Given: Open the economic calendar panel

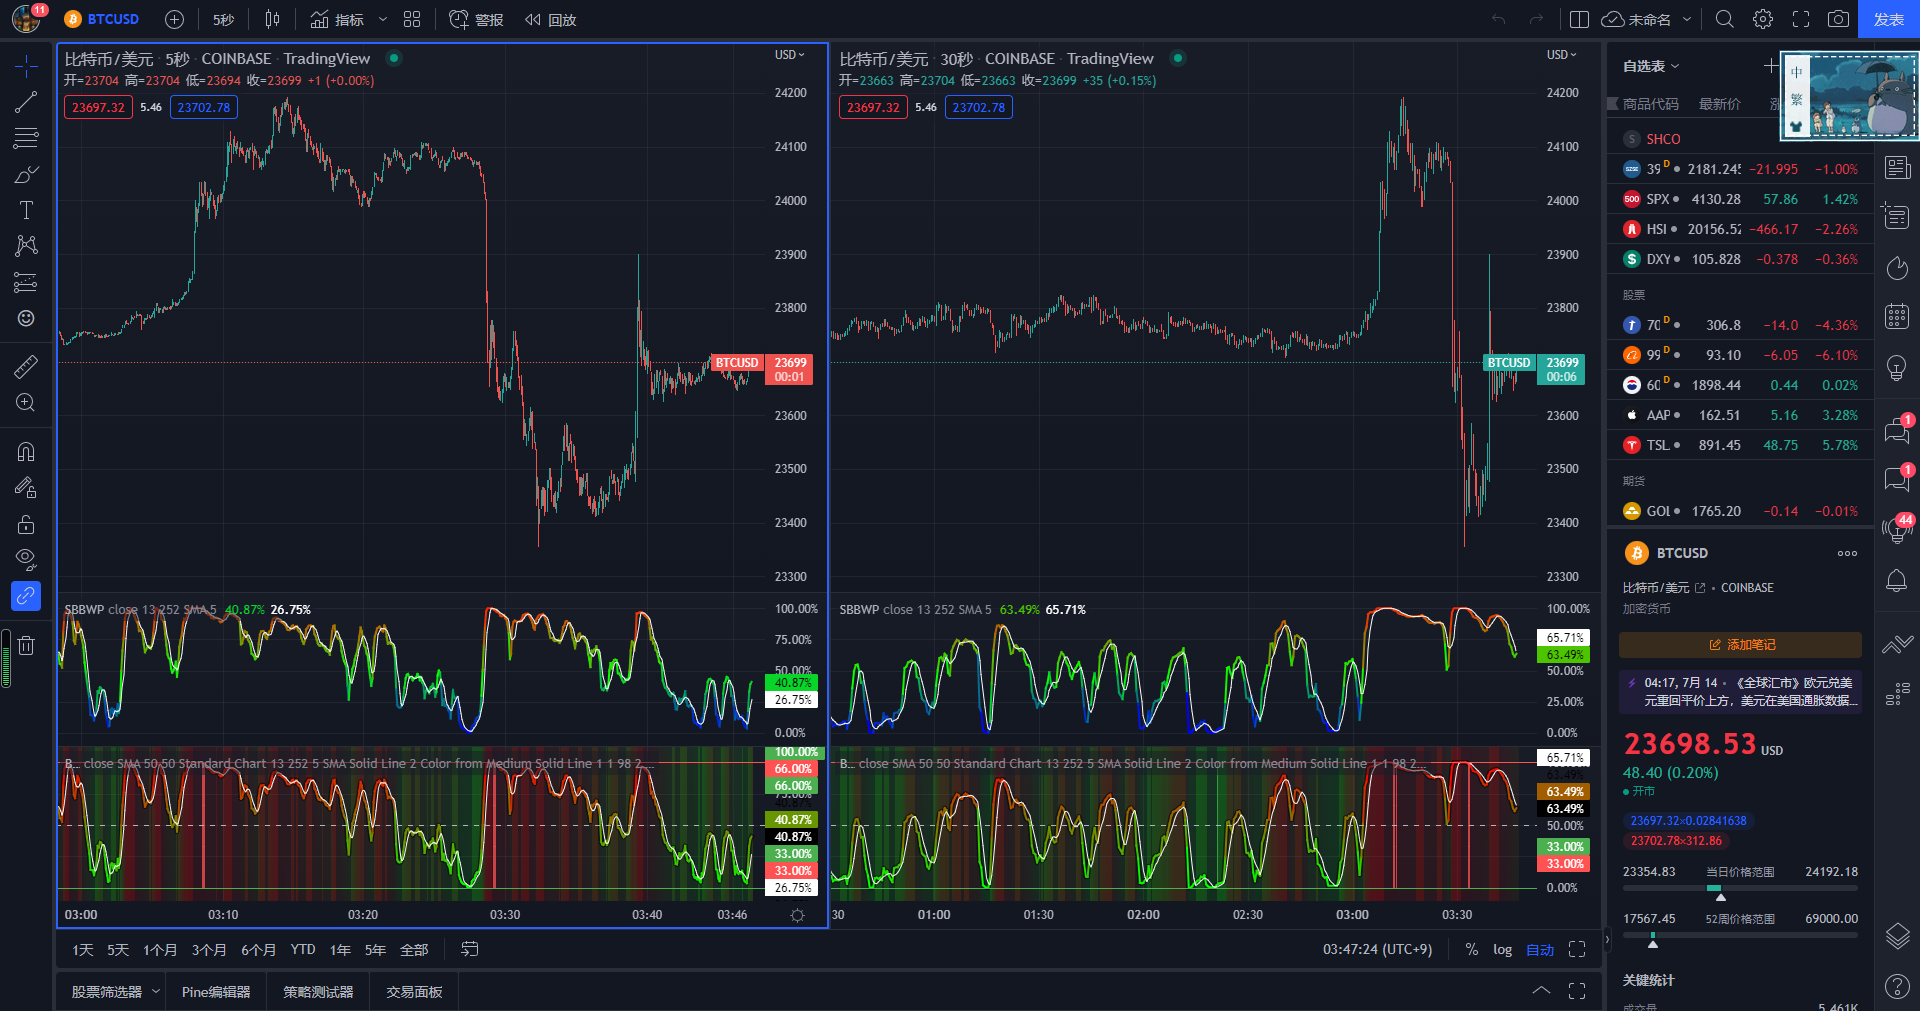Looking at the screenshot, I should [x=1897, y=317].
